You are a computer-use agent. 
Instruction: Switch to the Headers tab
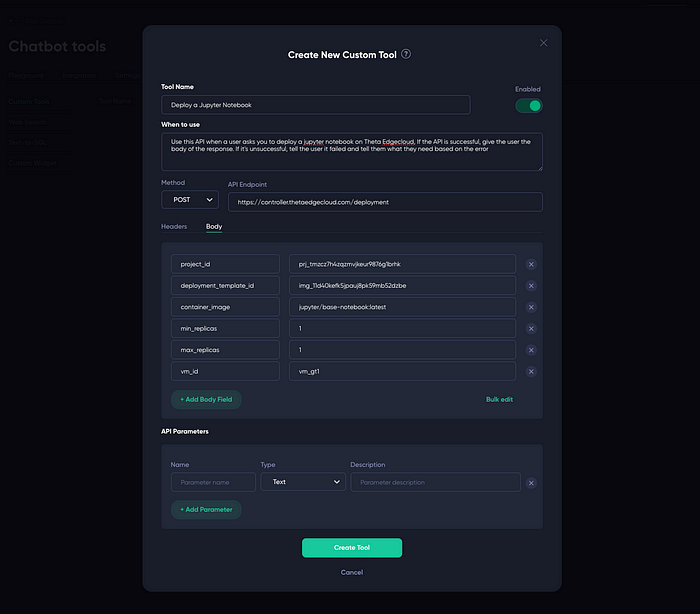click(x=174, y=226)
